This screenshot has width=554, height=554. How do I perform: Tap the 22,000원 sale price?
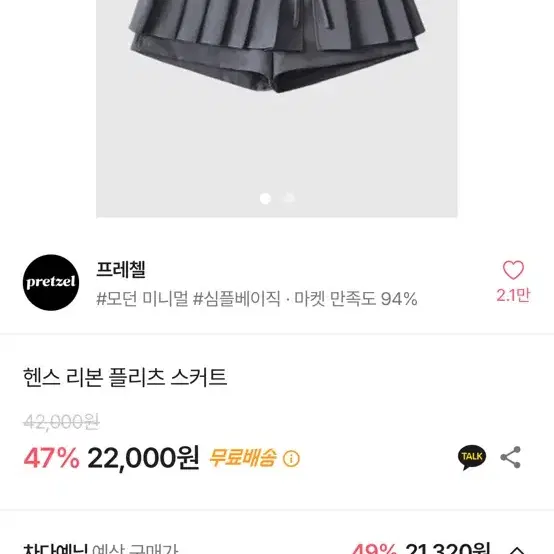pyautogui.click(x=143, y=458)
